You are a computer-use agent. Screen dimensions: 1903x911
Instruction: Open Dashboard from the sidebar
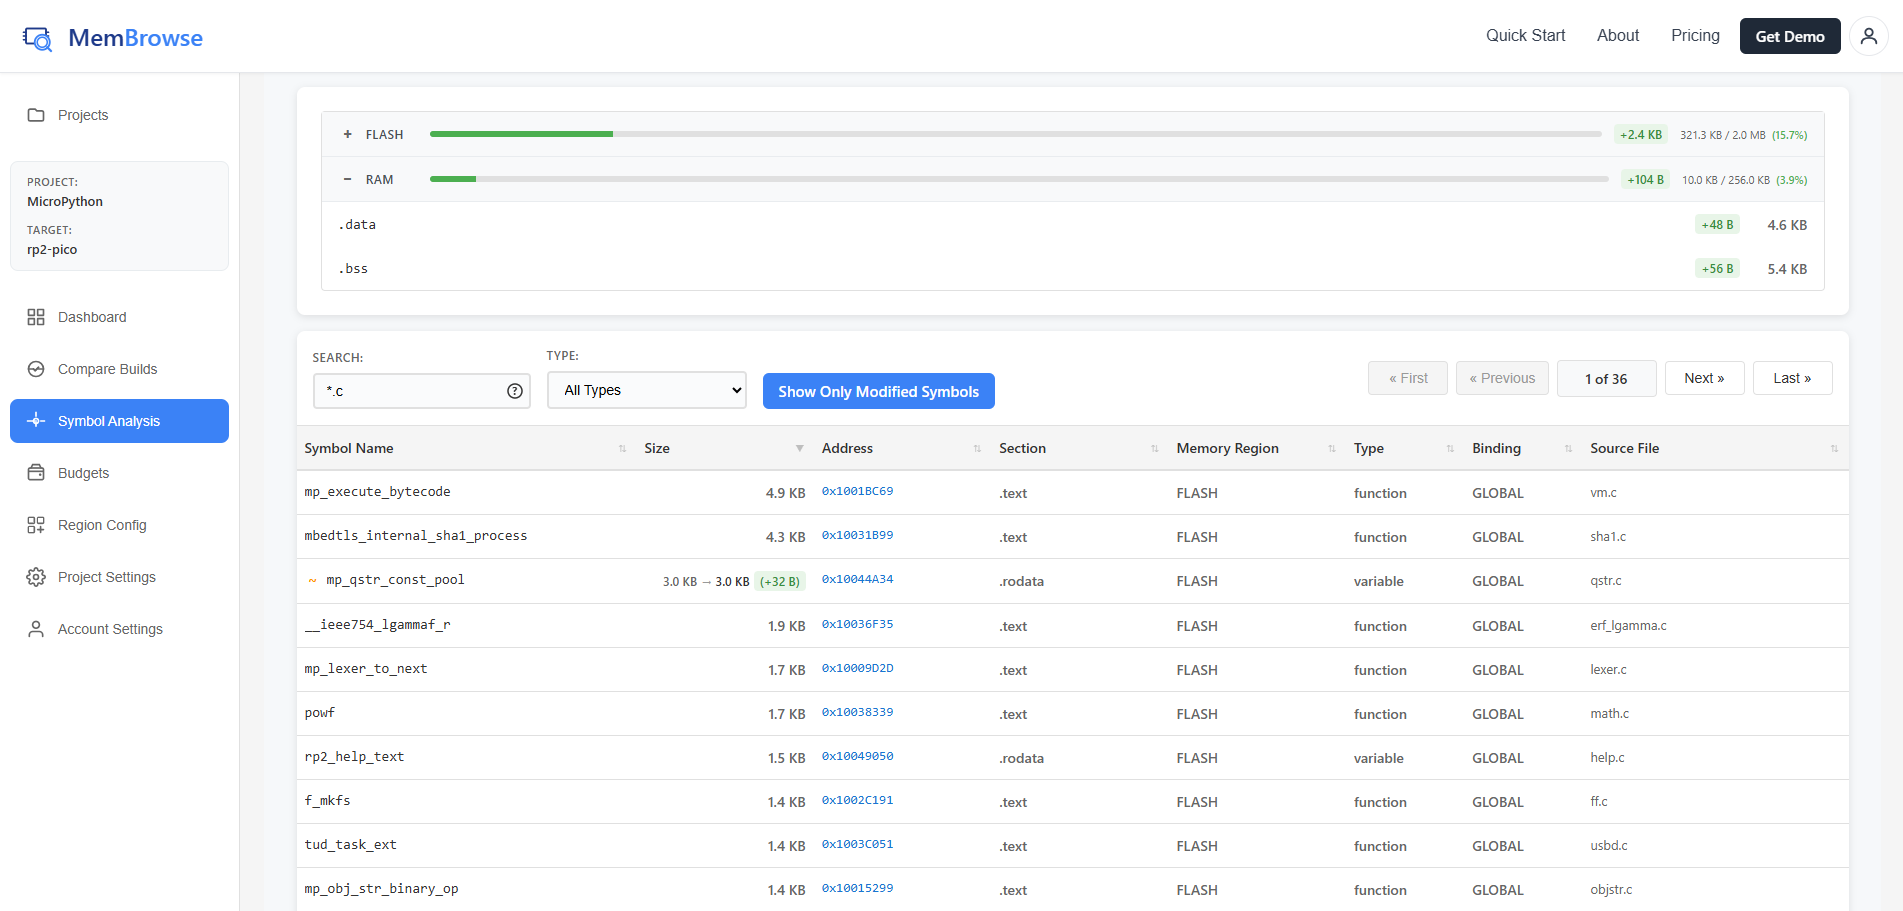pyautogui.click(x=92, y=317)
